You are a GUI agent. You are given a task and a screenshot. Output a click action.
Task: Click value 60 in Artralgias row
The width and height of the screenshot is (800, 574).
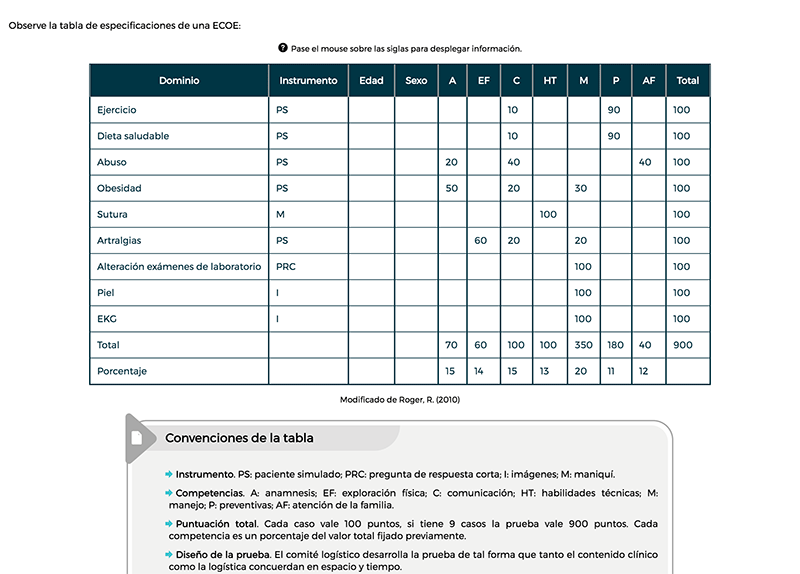point(481,241)
